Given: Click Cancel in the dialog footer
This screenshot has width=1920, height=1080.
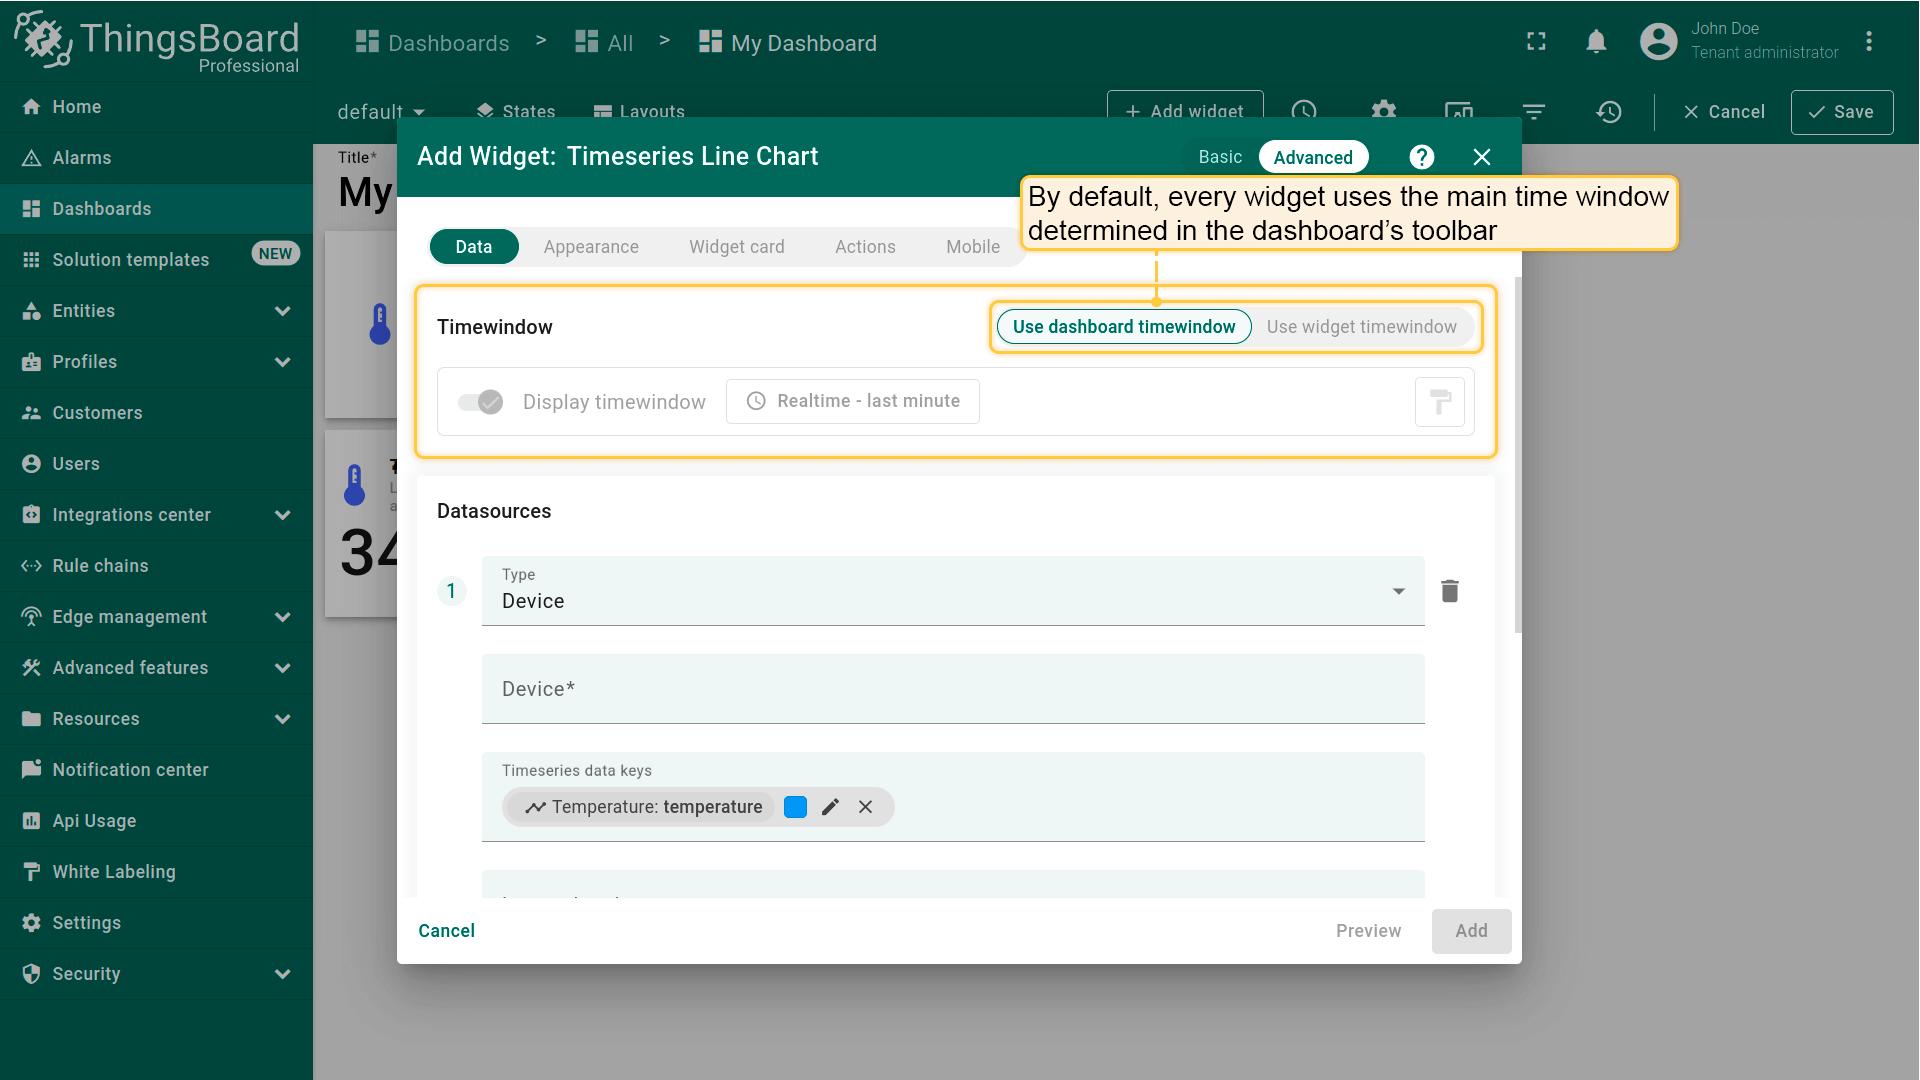Looking at the screenshot, I should point(446,931).
